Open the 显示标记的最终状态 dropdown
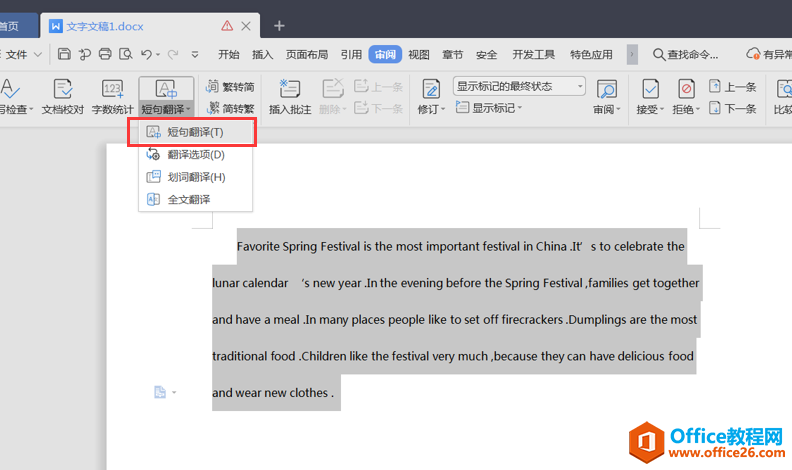 pyautogui.click(x=519, y=86)
